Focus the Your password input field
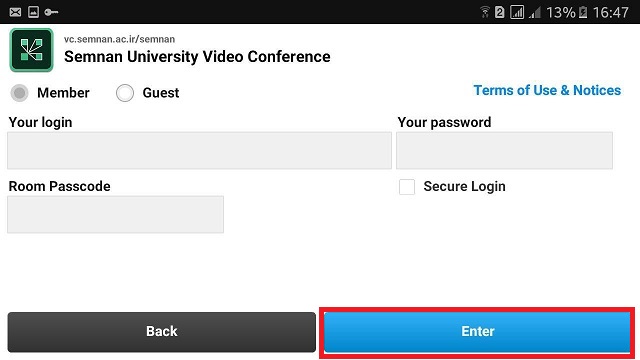Viewport: 640px width, 360px height. [x=504, y=150]
